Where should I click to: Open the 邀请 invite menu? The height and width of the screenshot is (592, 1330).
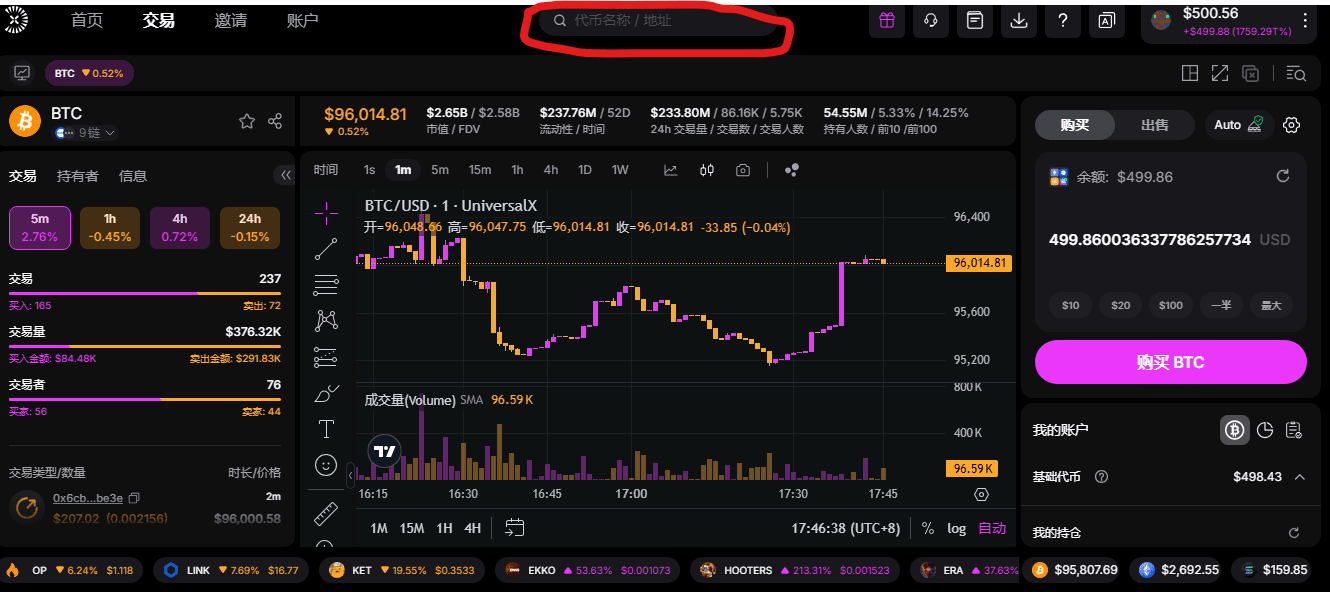coord(230,20)
